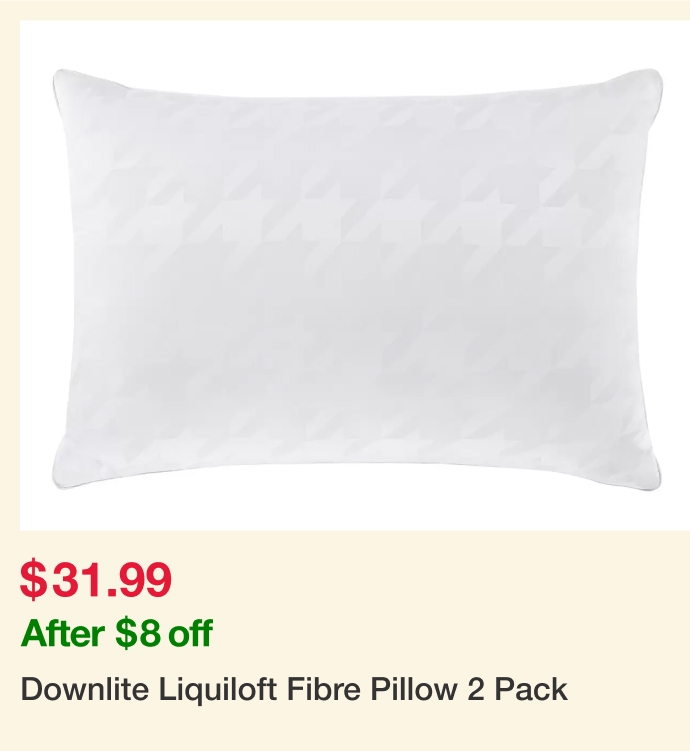
Task: Click the white background around the pillow photo
Action: coord(354,43)
